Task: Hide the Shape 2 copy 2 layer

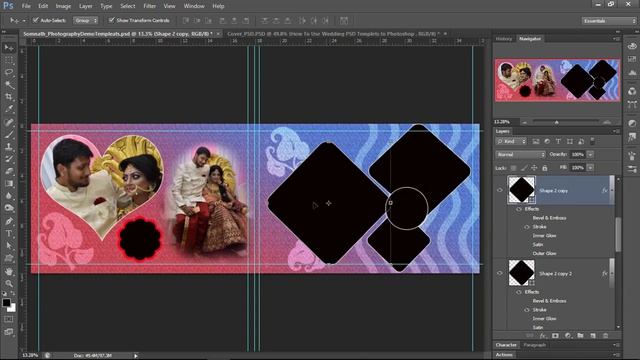Action: click(500, 273)
